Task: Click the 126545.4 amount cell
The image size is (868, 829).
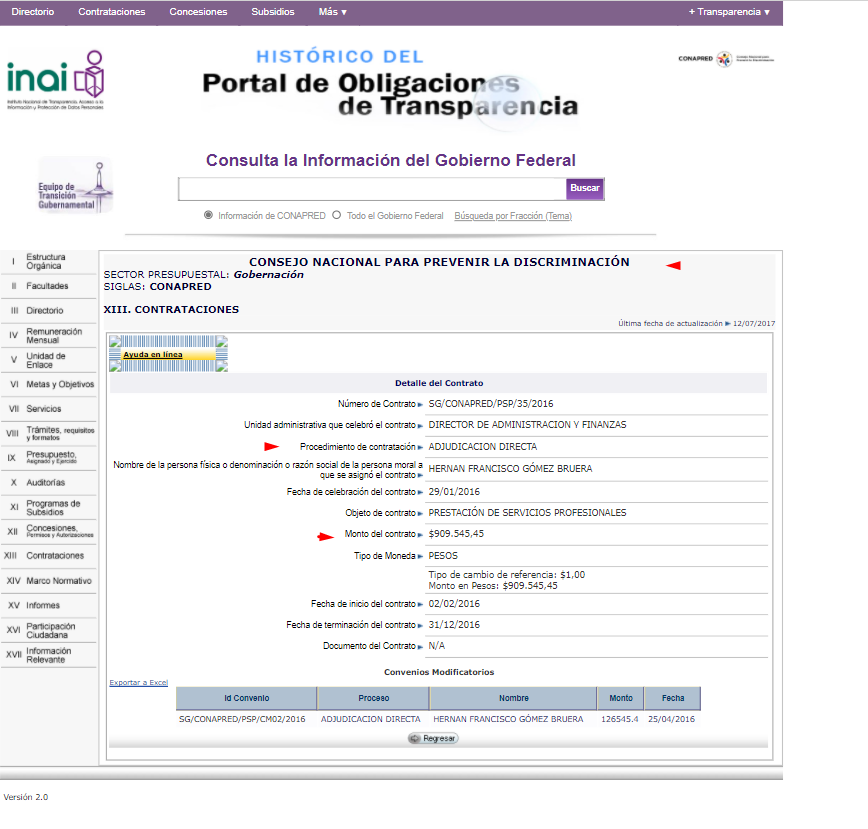Action: click(619, 719)
